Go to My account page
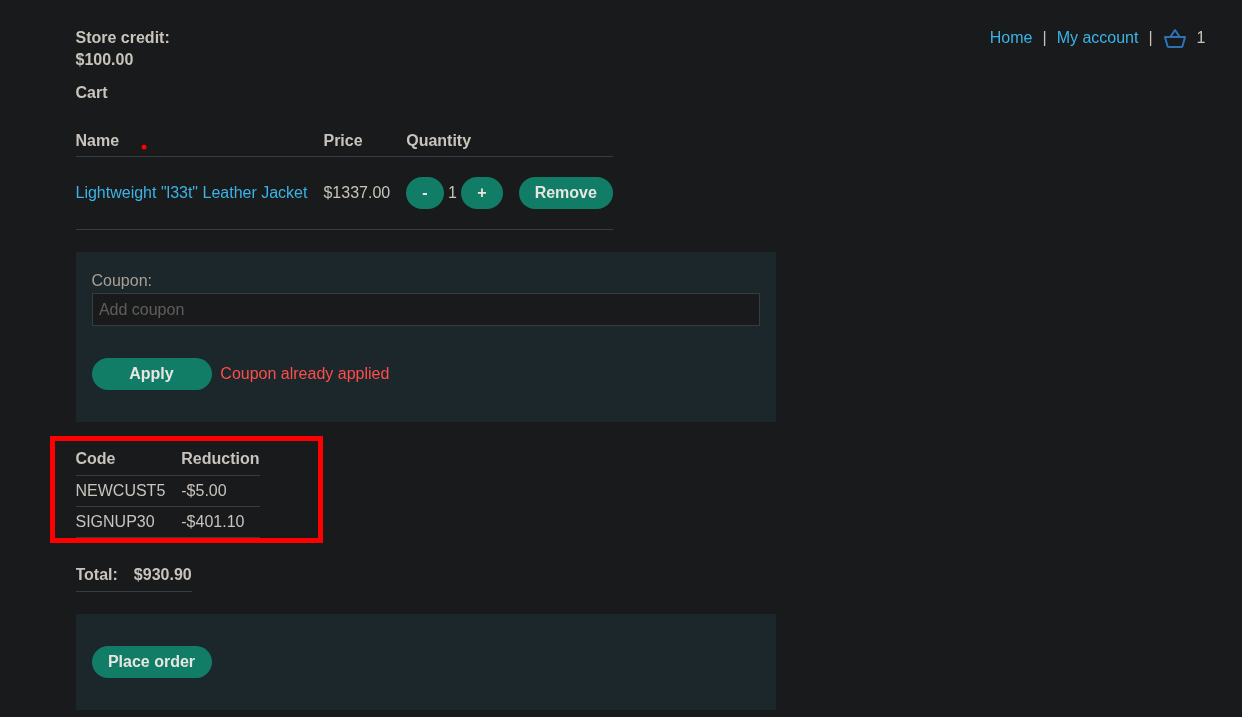Viewport: 1242px width, 717px height. [1097, 38]
